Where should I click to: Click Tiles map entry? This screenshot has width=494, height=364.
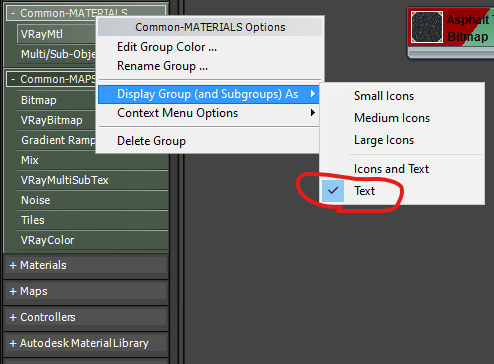(92, 220)
